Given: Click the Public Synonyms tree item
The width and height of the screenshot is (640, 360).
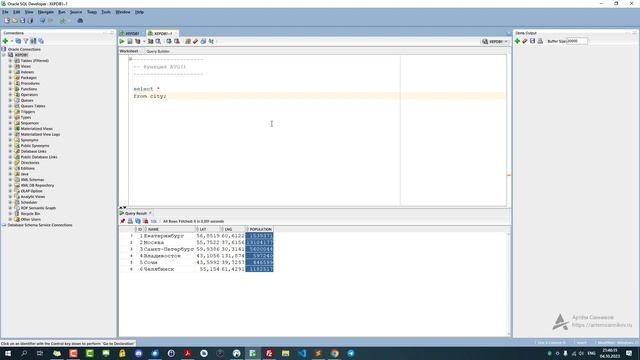Looking at the screenshot, I should click(35, 146).
